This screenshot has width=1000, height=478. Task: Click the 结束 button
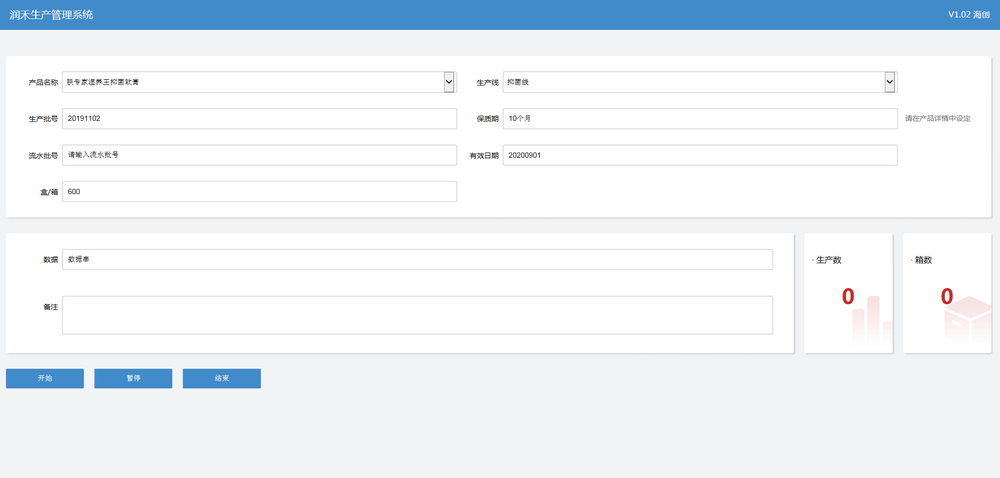[x=221, y=378]
